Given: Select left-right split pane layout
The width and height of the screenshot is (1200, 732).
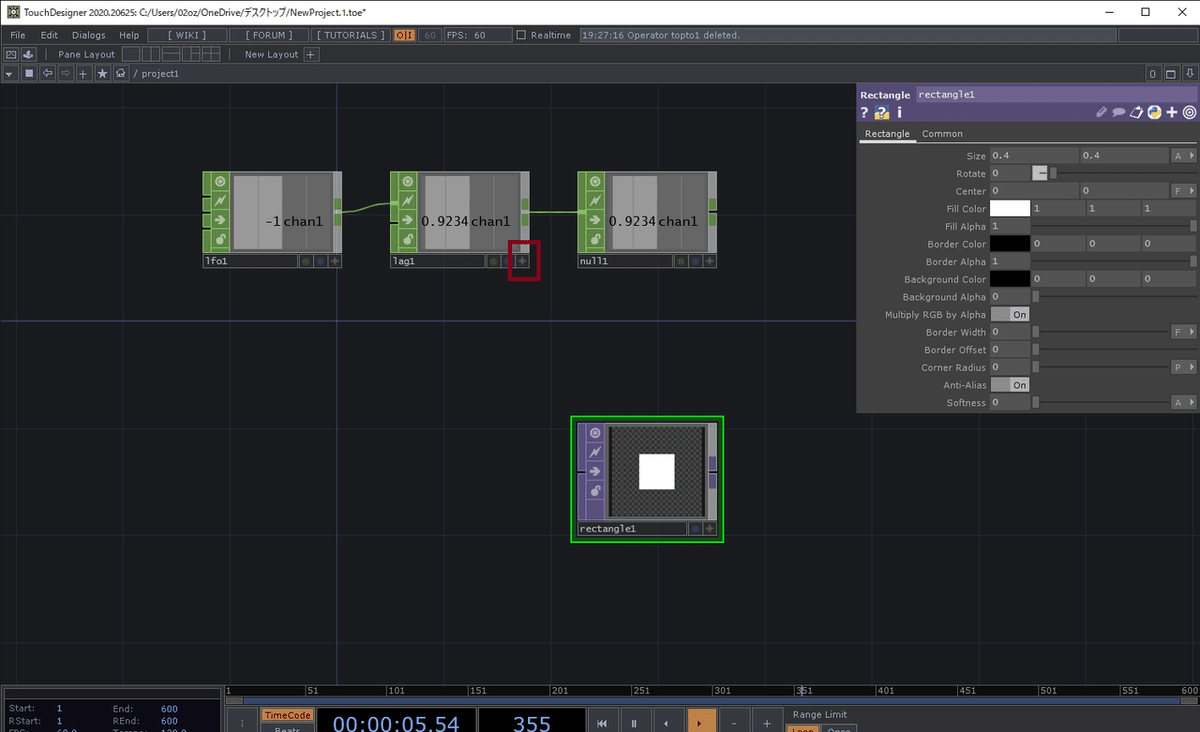Looking at the screenshot, I should tap(150, 54).
